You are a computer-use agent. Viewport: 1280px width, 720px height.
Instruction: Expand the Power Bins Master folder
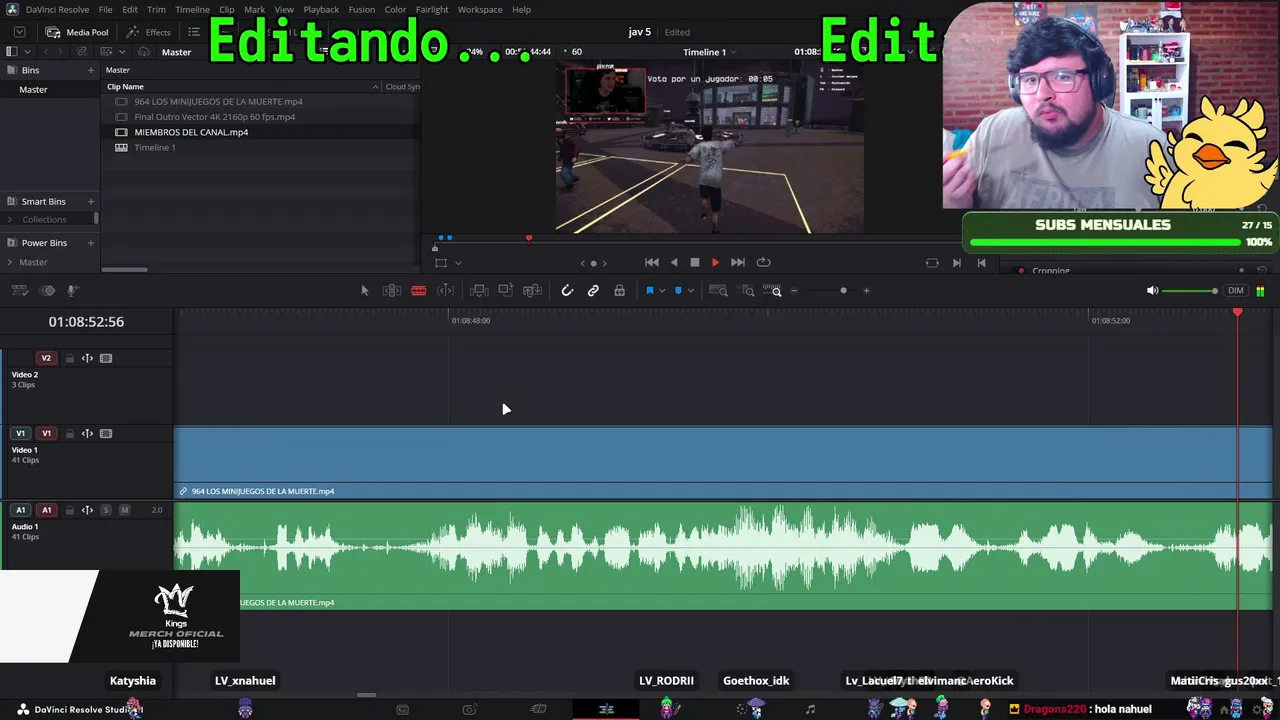point(10,262)
